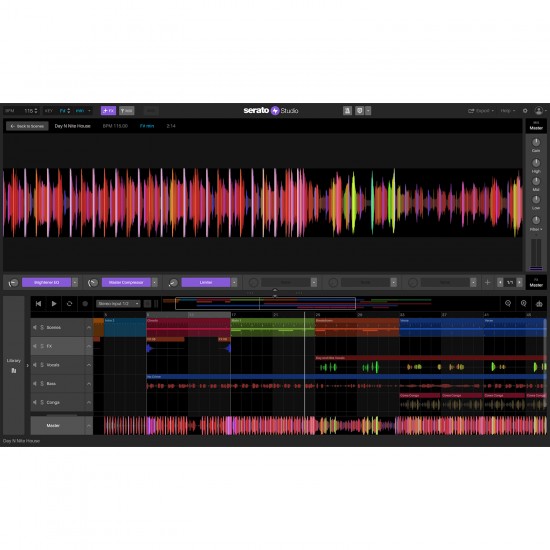
Task: Turn the Limiter amount knob
Action: [x=173, y=283]
